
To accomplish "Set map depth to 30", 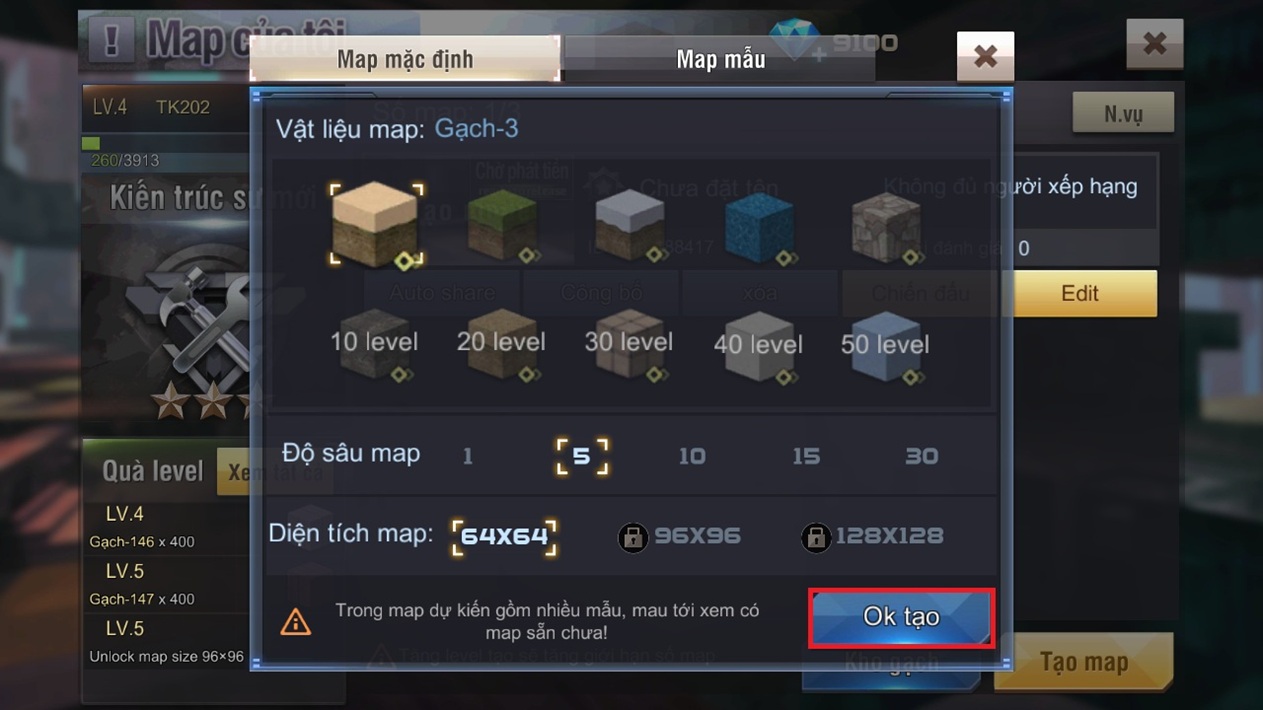I will pos(921,457).
